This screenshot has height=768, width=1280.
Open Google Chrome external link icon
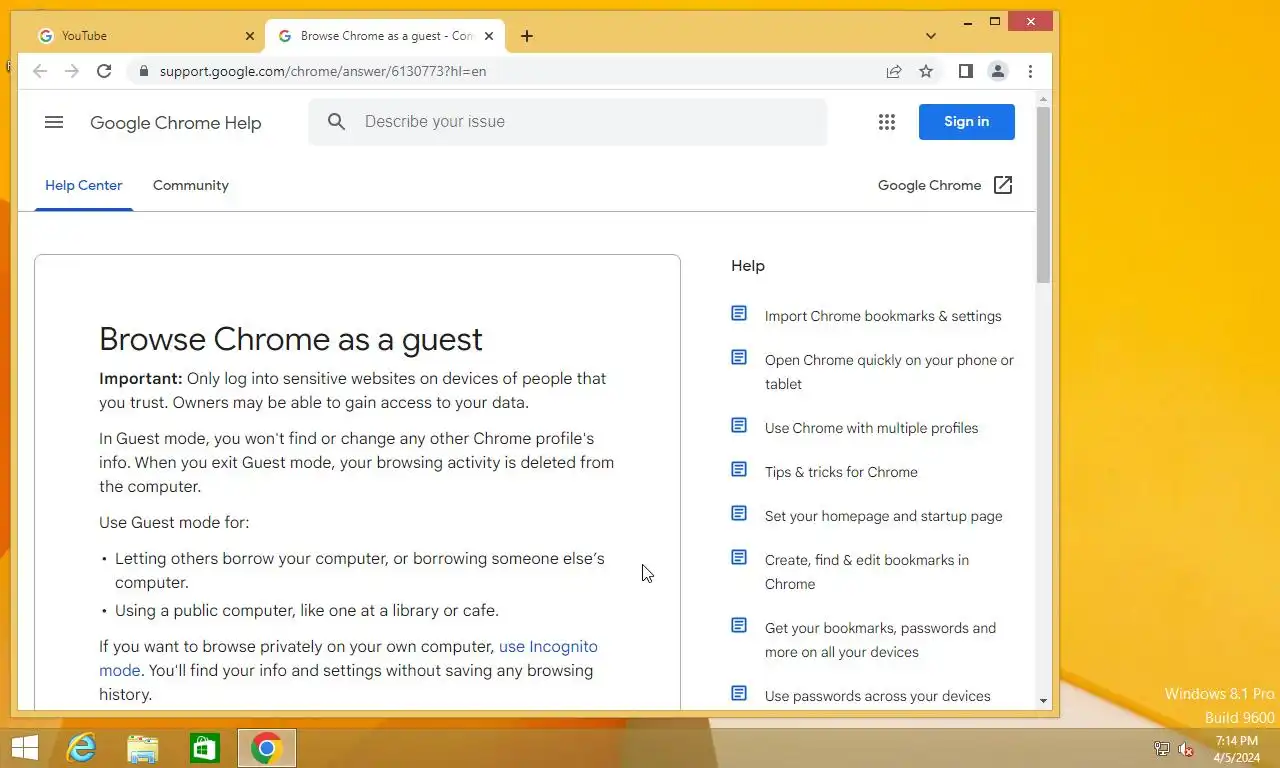(x=1003, y=185)
